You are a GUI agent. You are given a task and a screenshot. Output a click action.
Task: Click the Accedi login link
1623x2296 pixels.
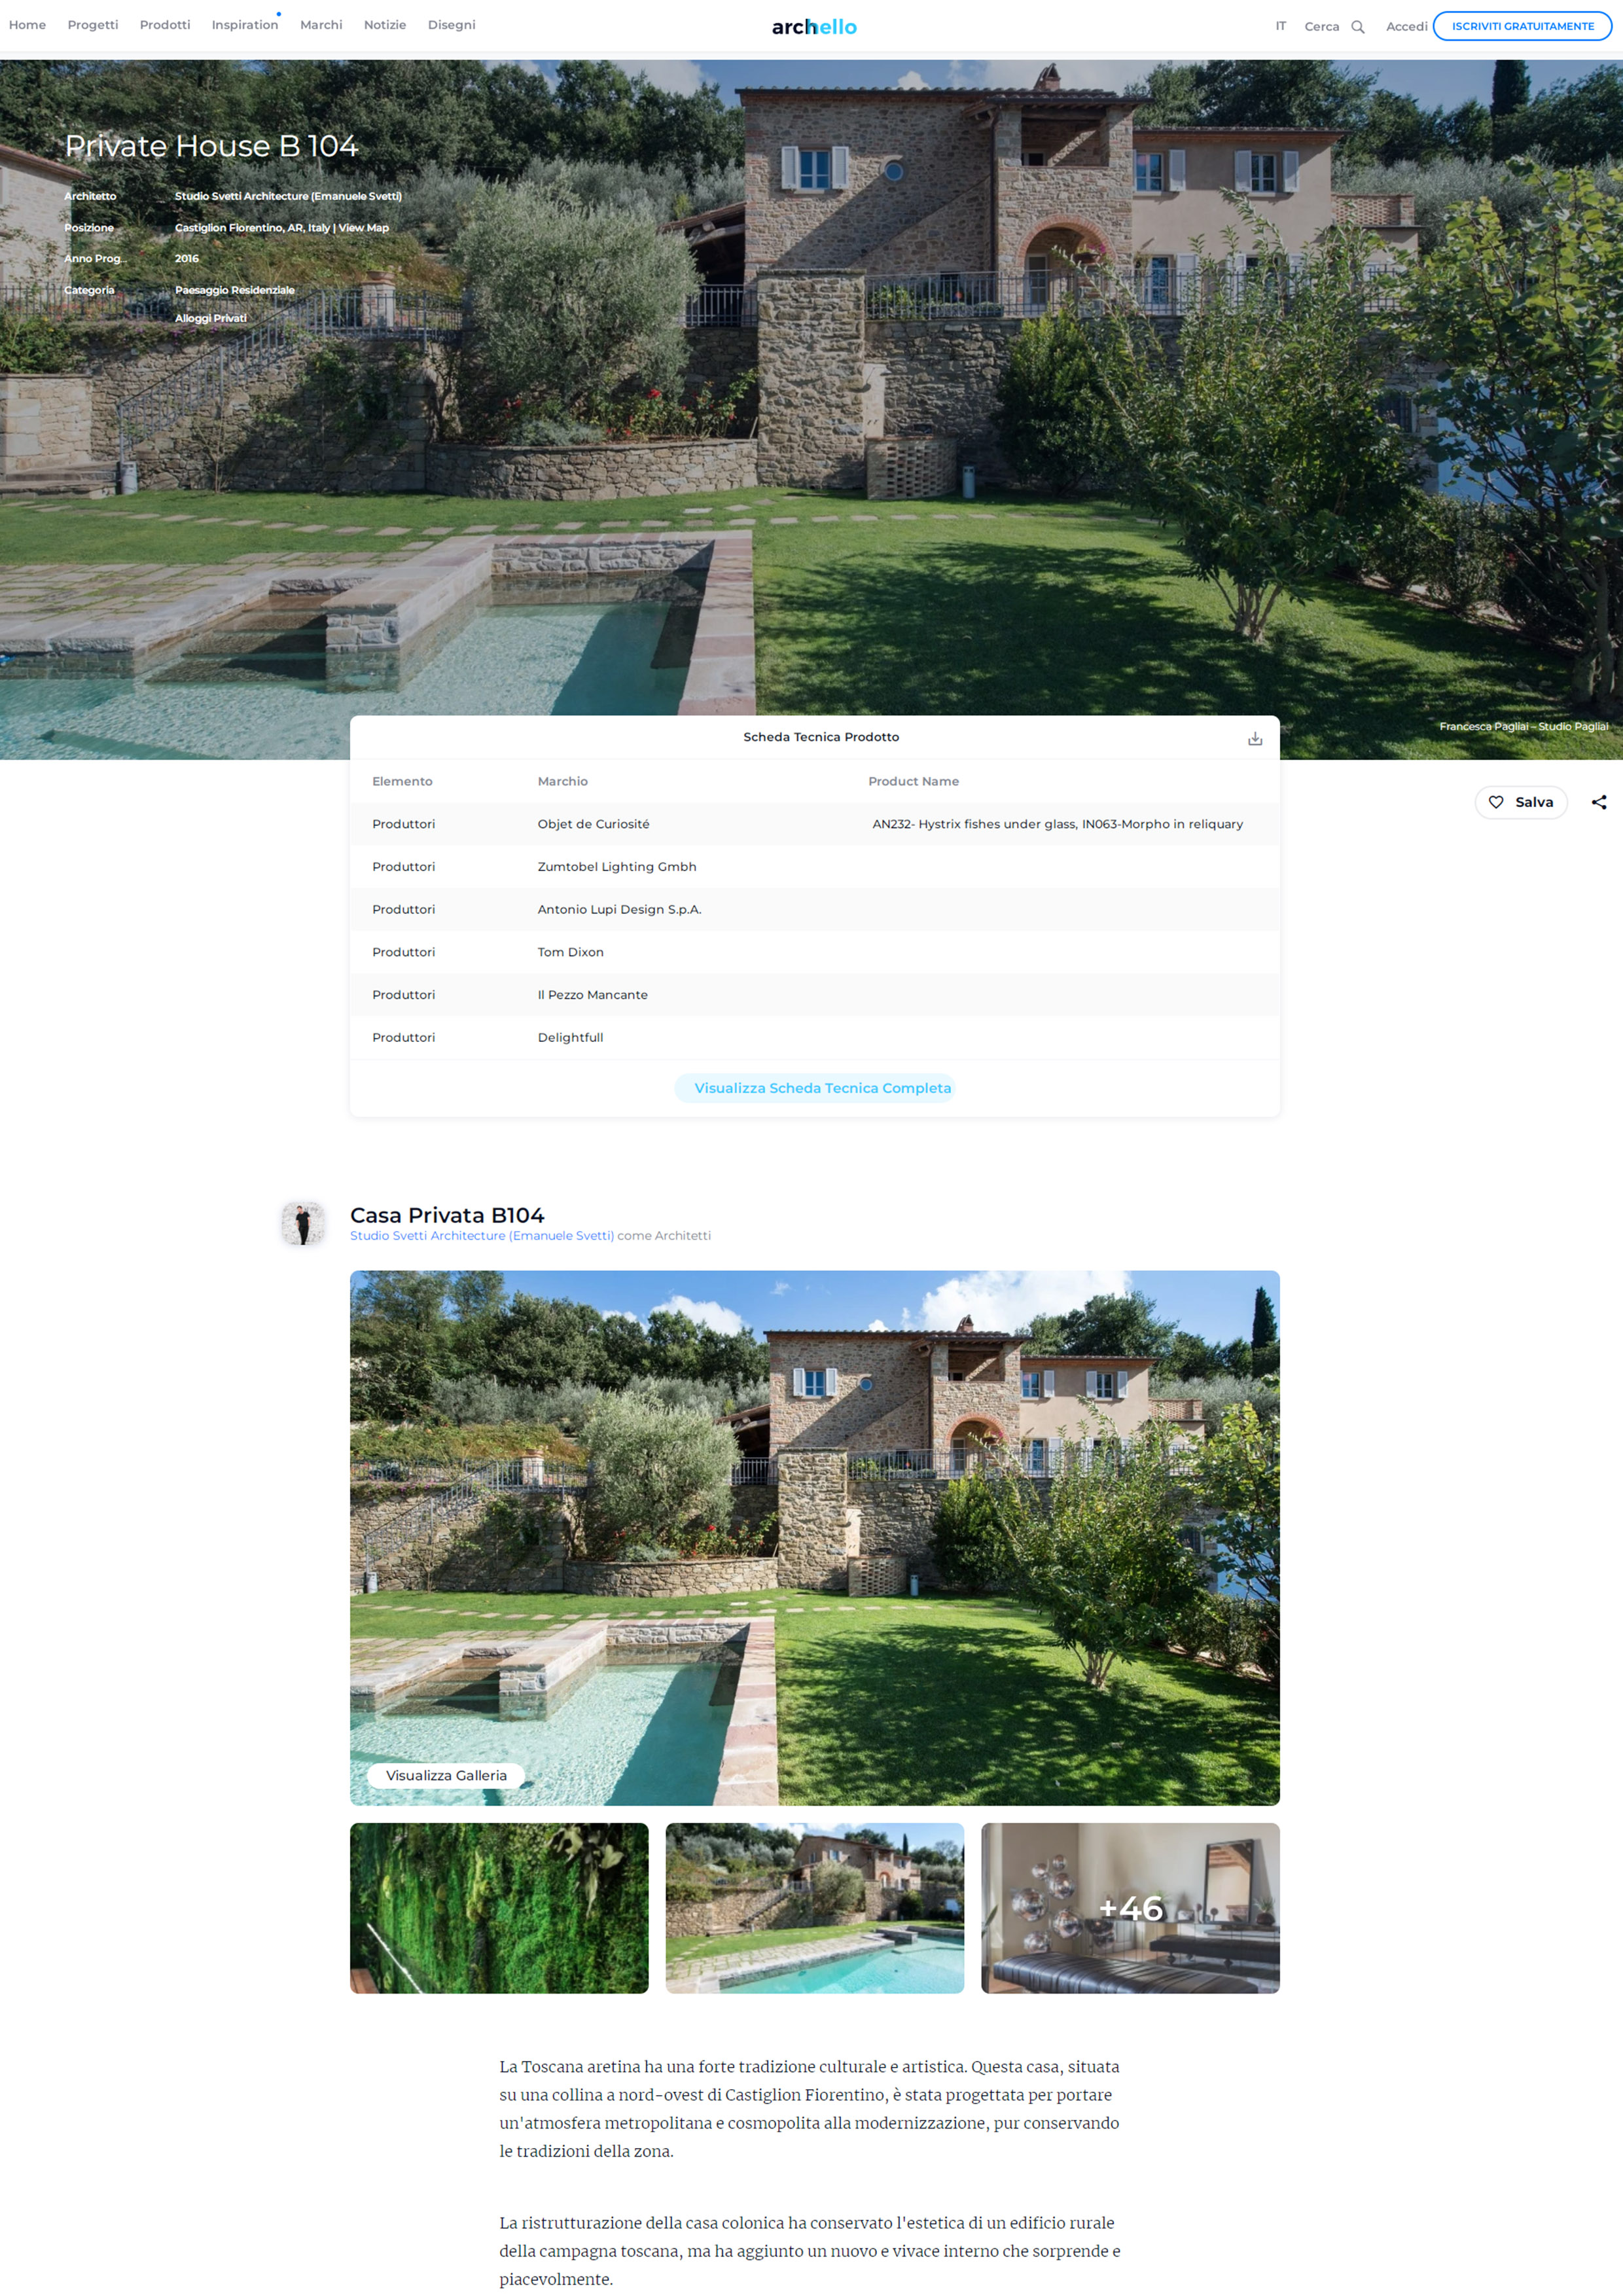pyautogui.click(x=1406, y=27)
